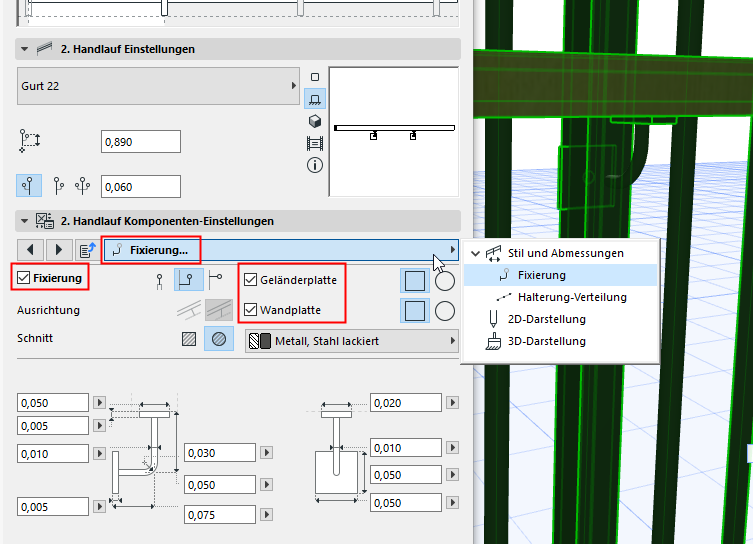Open the Metall, Stahl lackiert material dropdown
753x544 pixels.
pyautogui.click(x=352, y=341)
